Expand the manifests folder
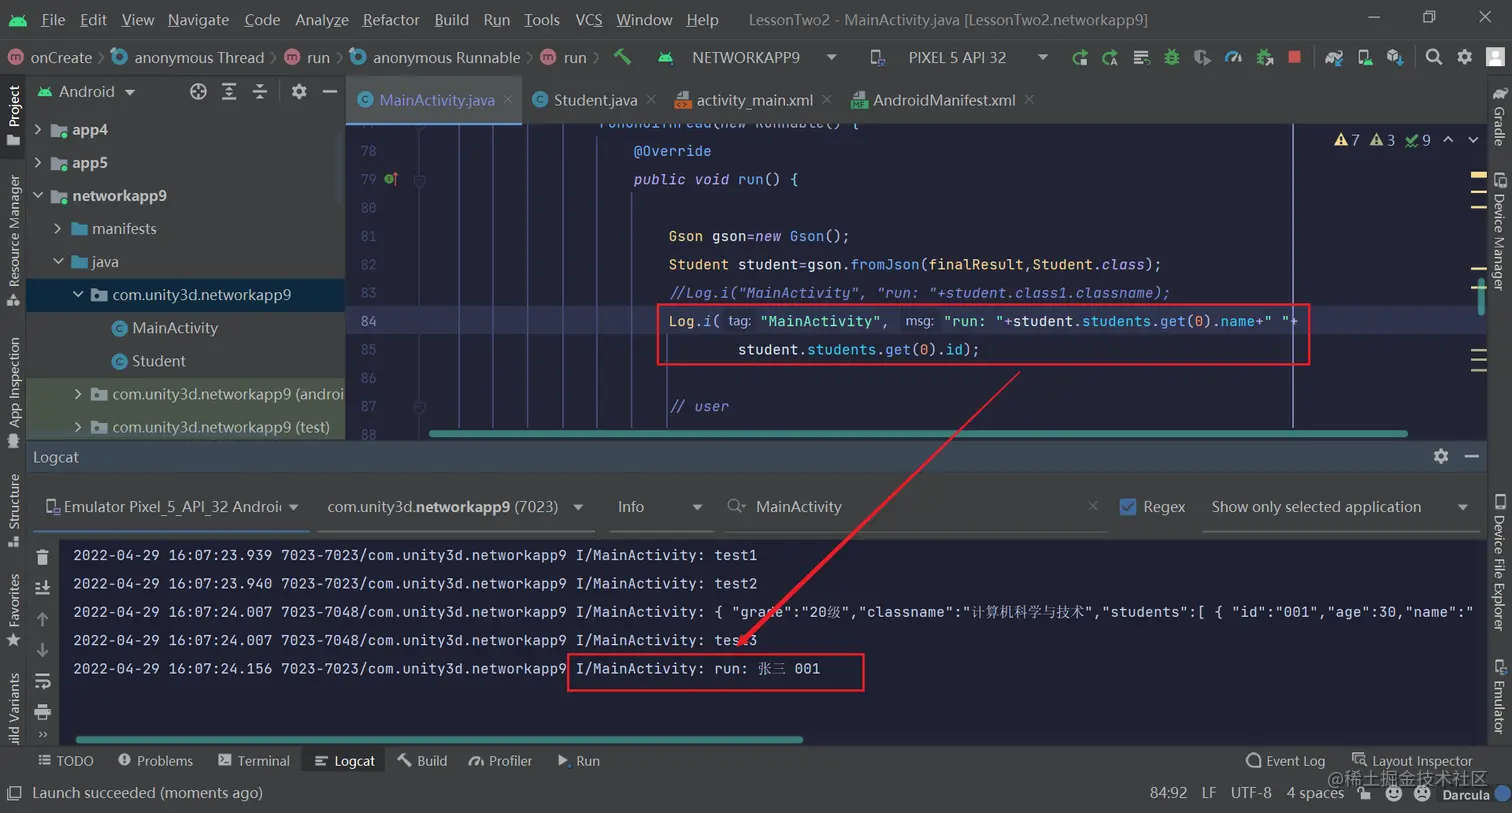Viewport: 1512px width, 813px height. point(58,229)
